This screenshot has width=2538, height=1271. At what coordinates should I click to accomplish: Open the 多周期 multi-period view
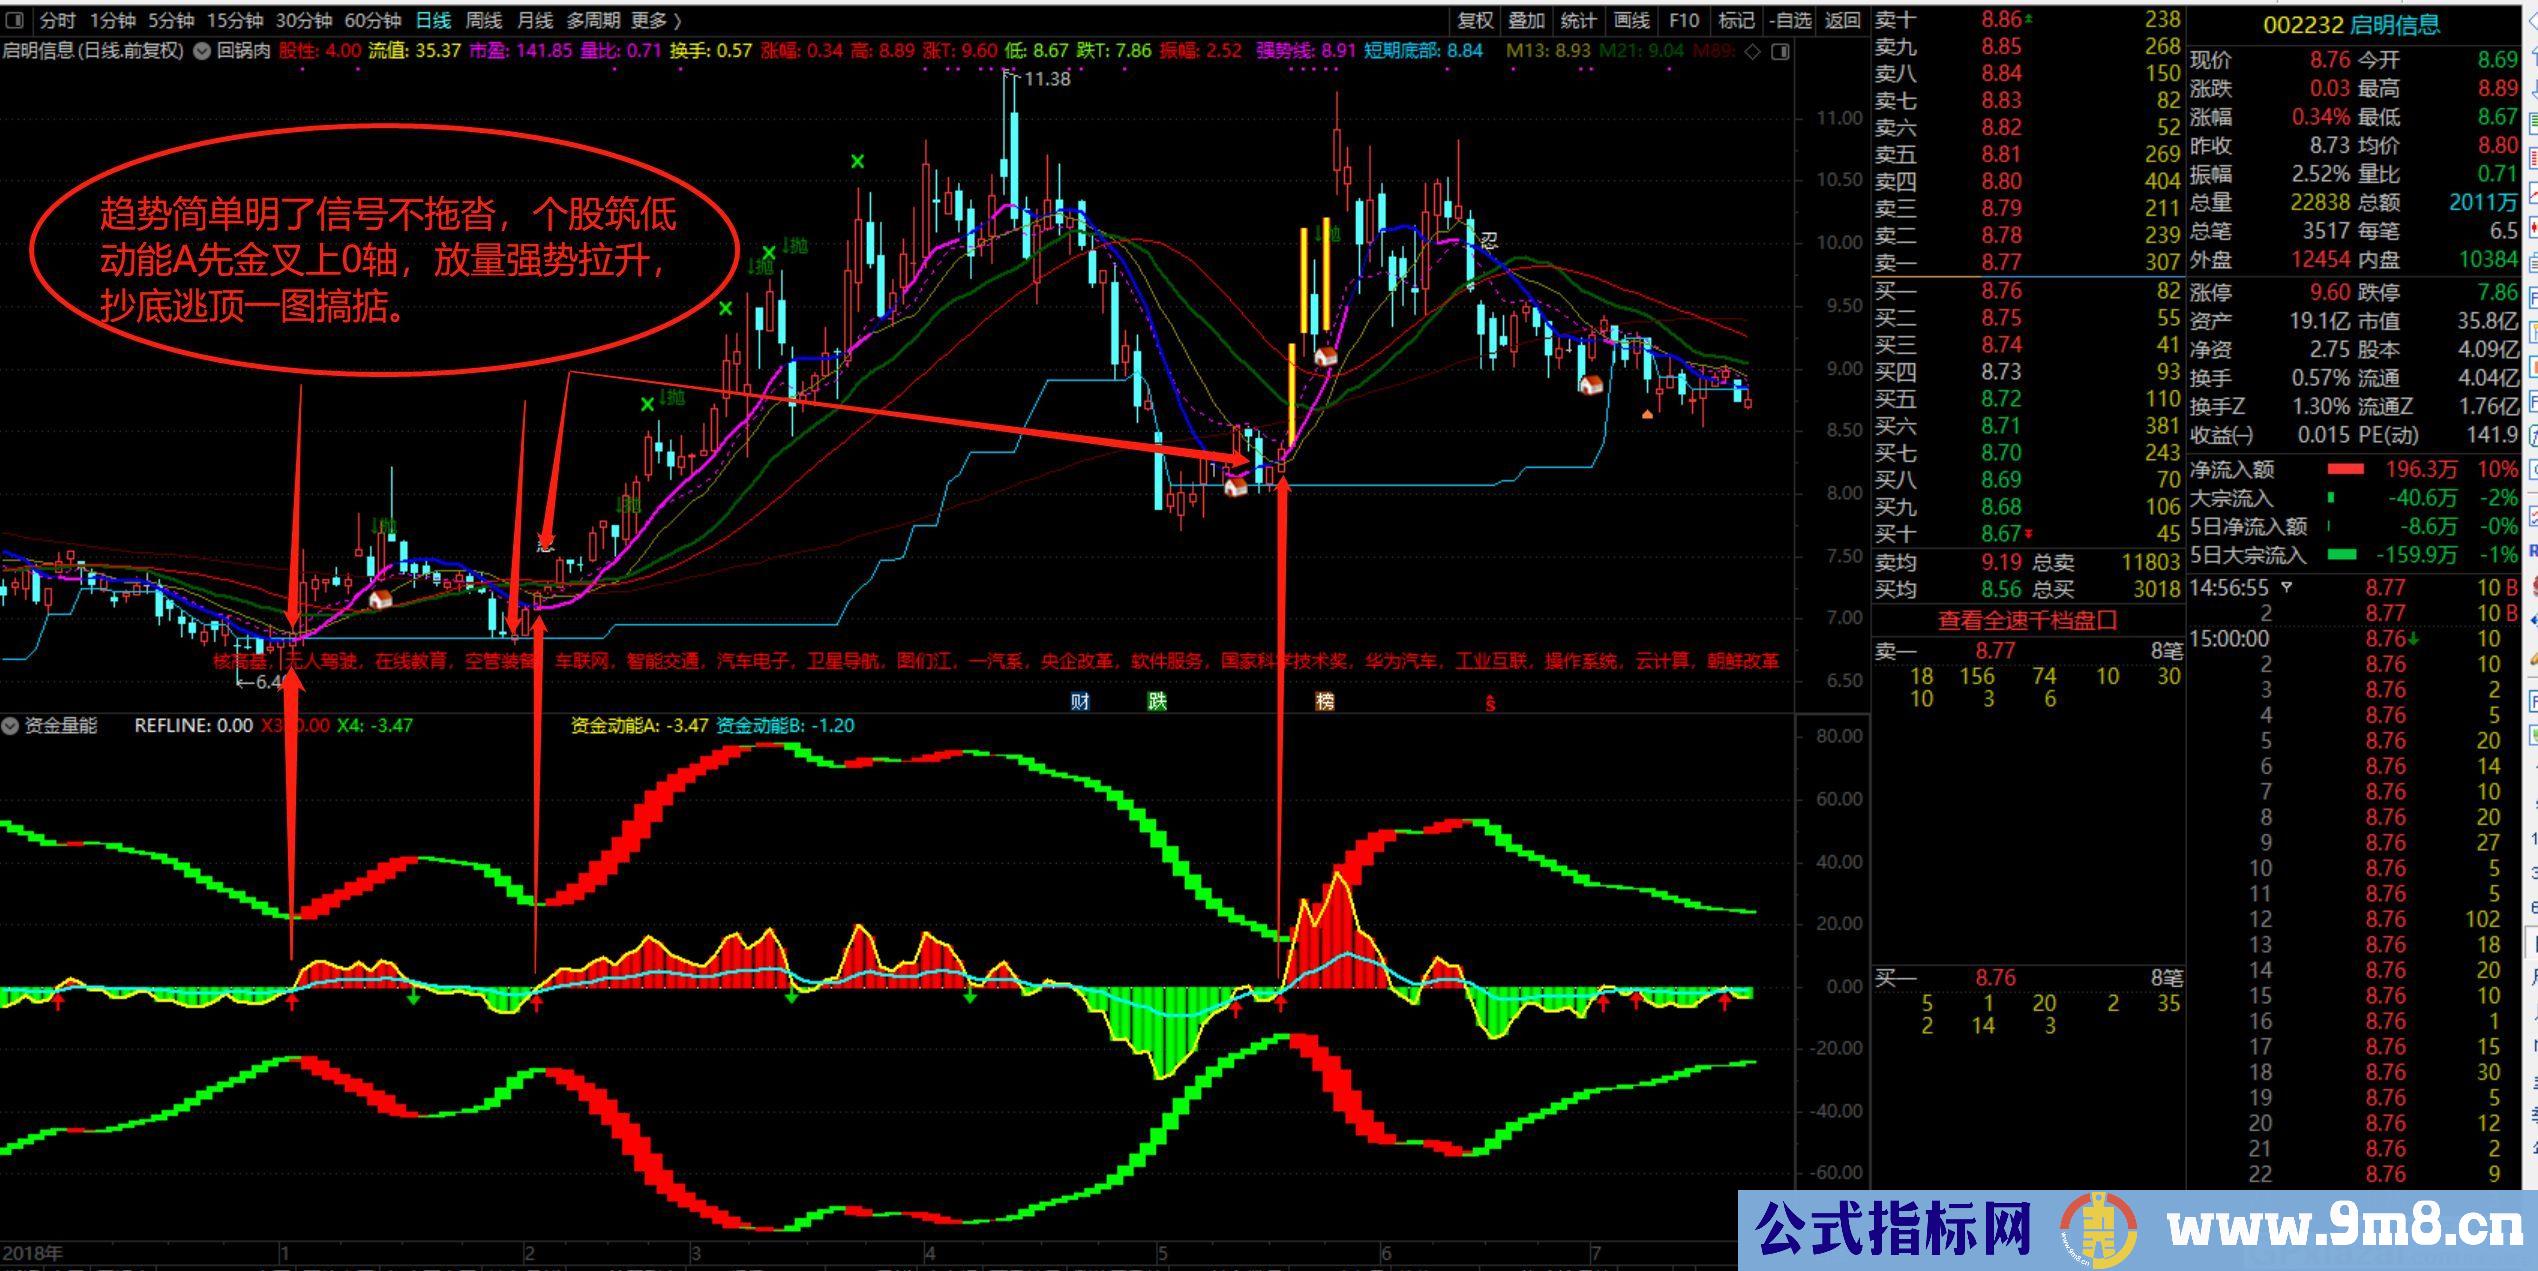(x=593, y=20)
